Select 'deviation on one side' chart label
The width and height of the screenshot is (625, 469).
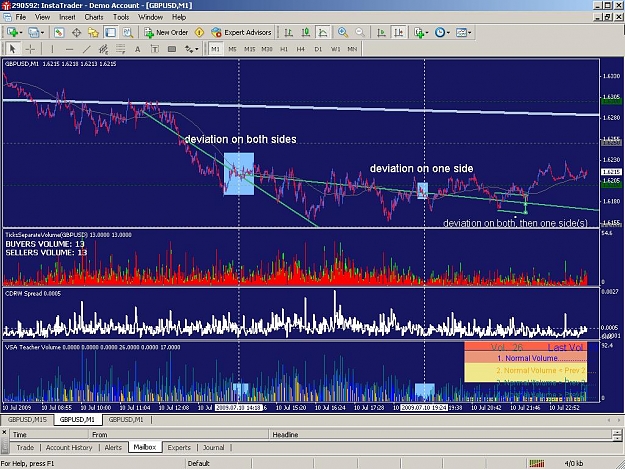tap(421, 168)
